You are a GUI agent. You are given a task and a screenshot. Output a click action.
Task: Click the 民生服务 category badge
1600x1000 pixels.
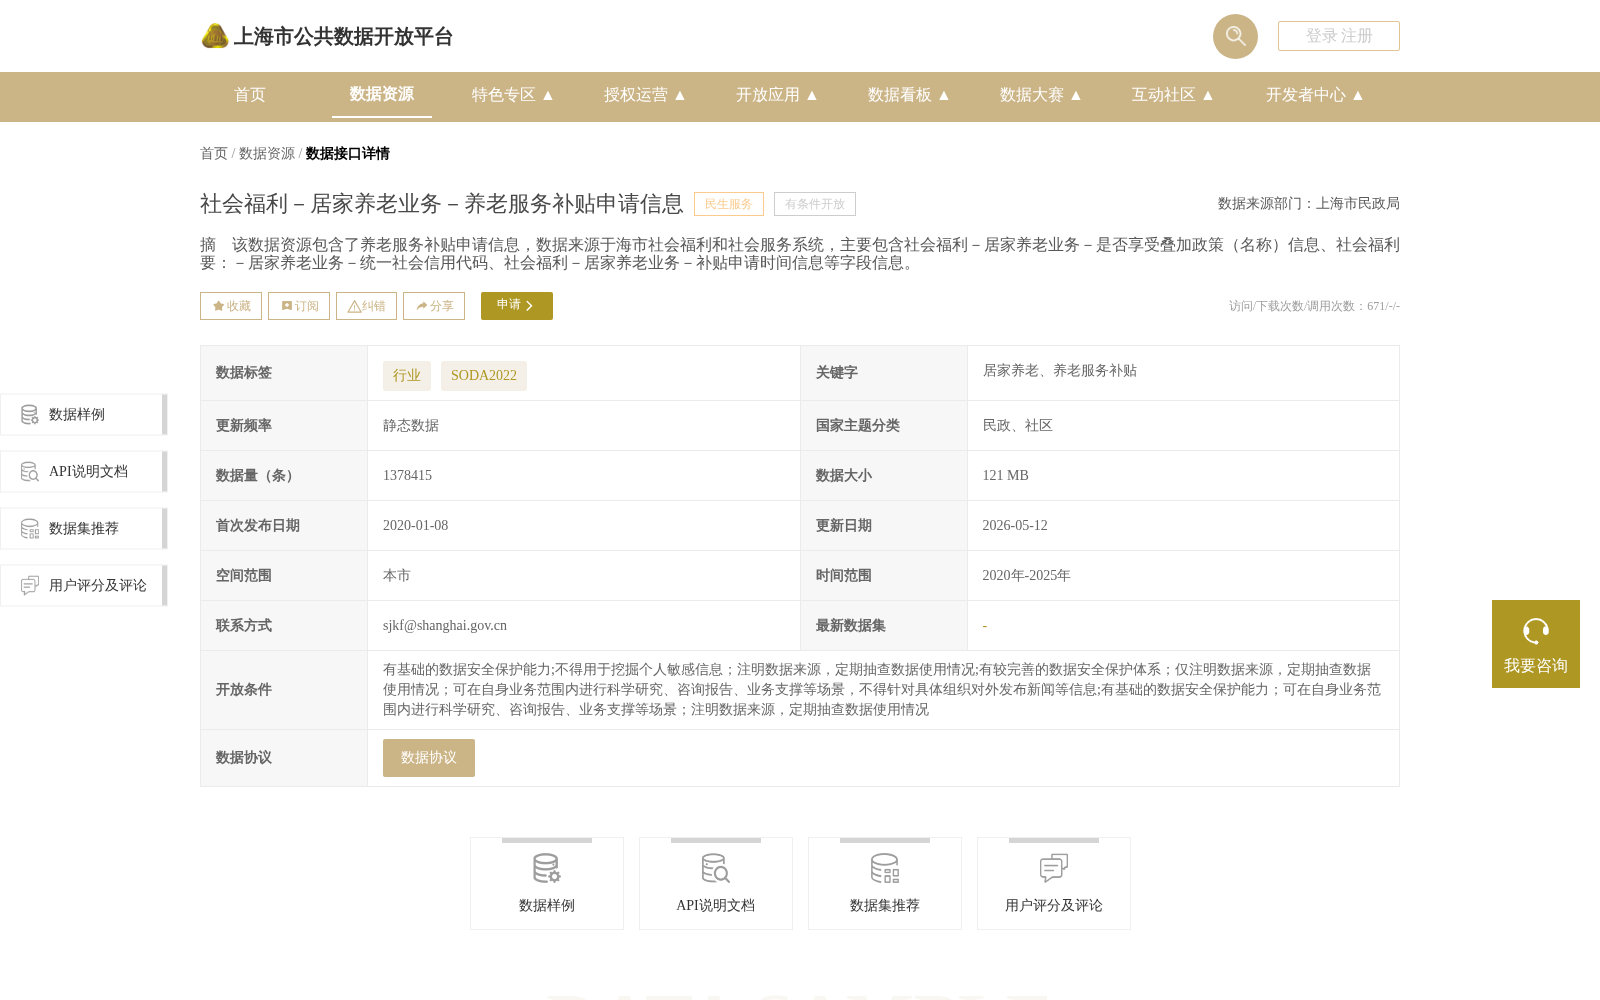click(729, 204)
